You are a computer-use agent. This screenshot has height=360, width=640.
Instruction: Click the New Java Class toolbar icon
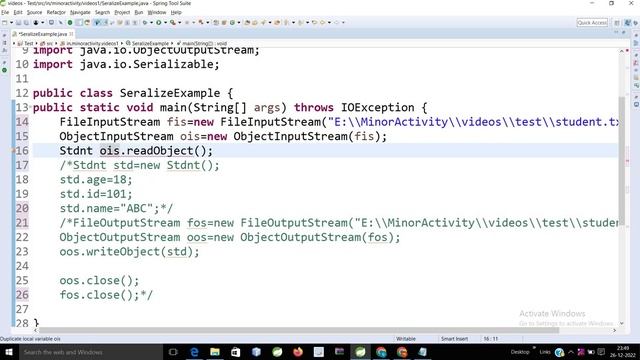pyautogui.click(x=232, y=22)
